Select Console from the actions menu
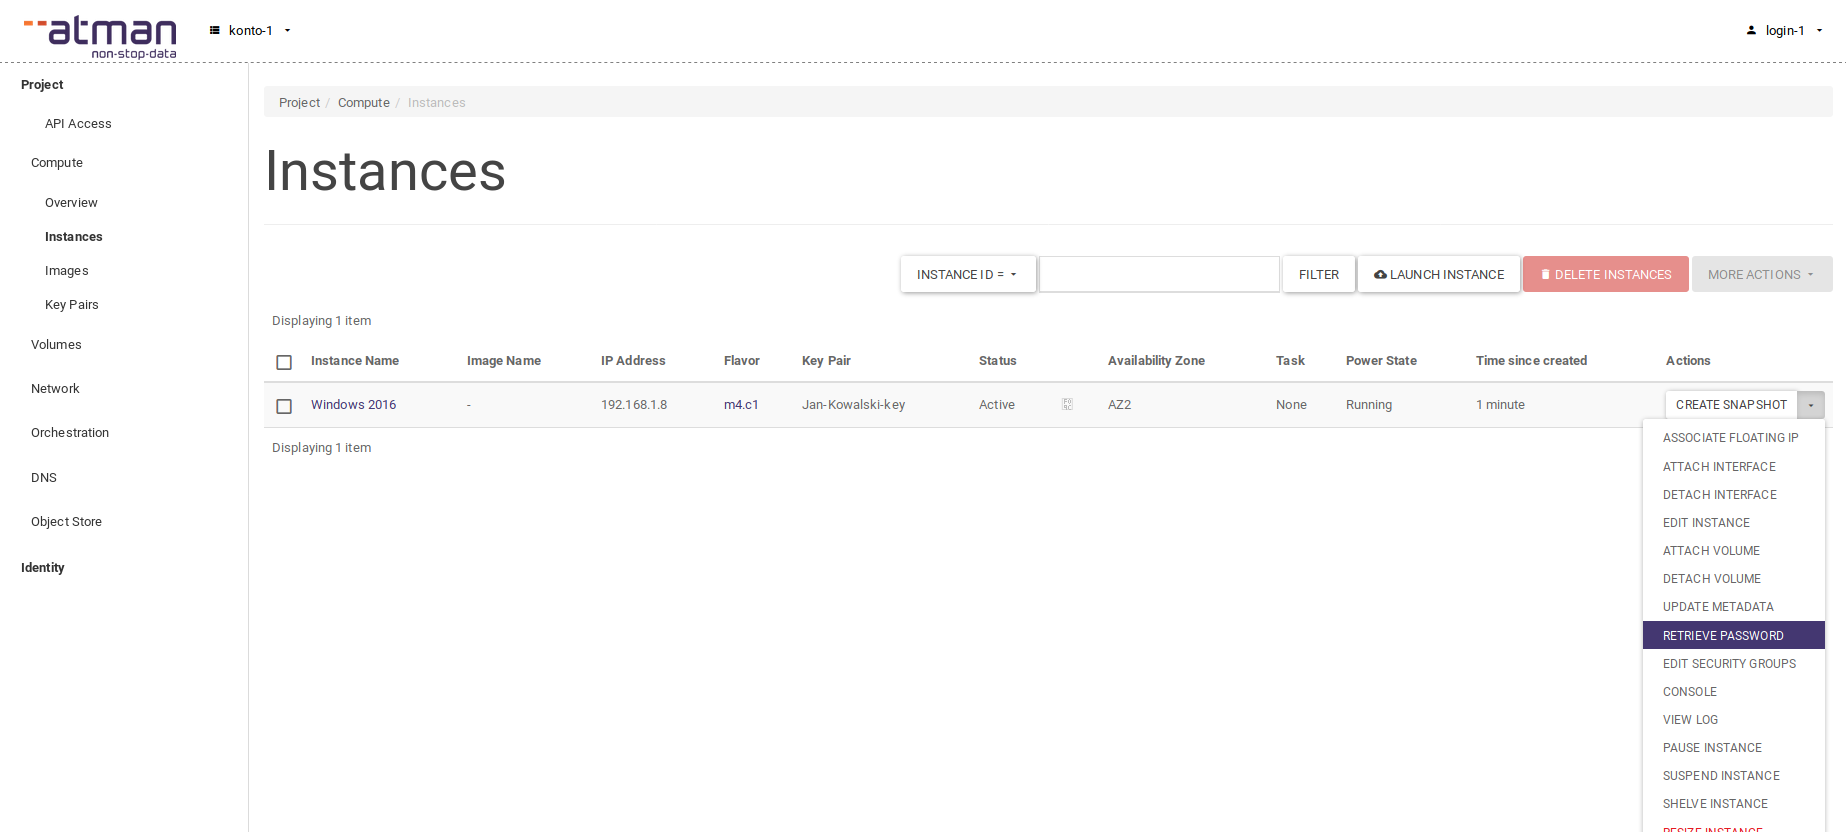1846x832 pixels. click(x=1690, y=692)
